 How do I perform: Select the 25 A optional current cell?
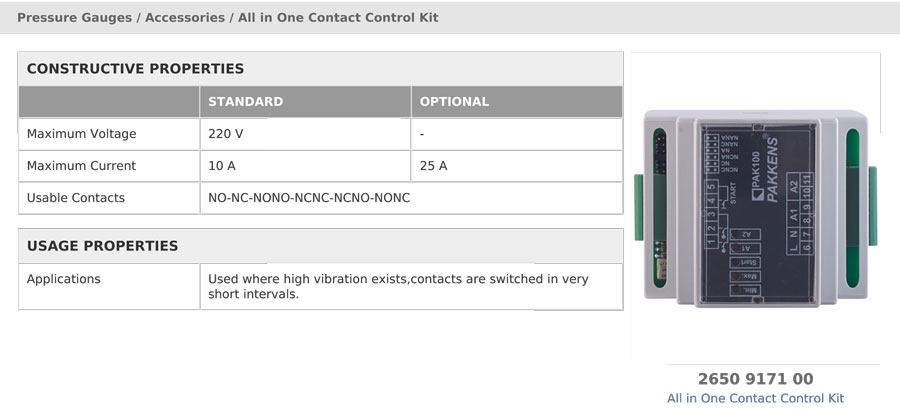pos(517,166)
